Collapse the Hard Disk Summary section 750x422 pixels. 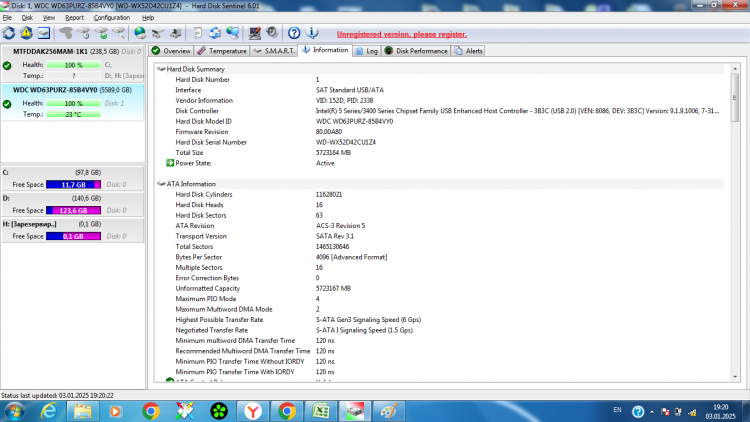[161, 69]
